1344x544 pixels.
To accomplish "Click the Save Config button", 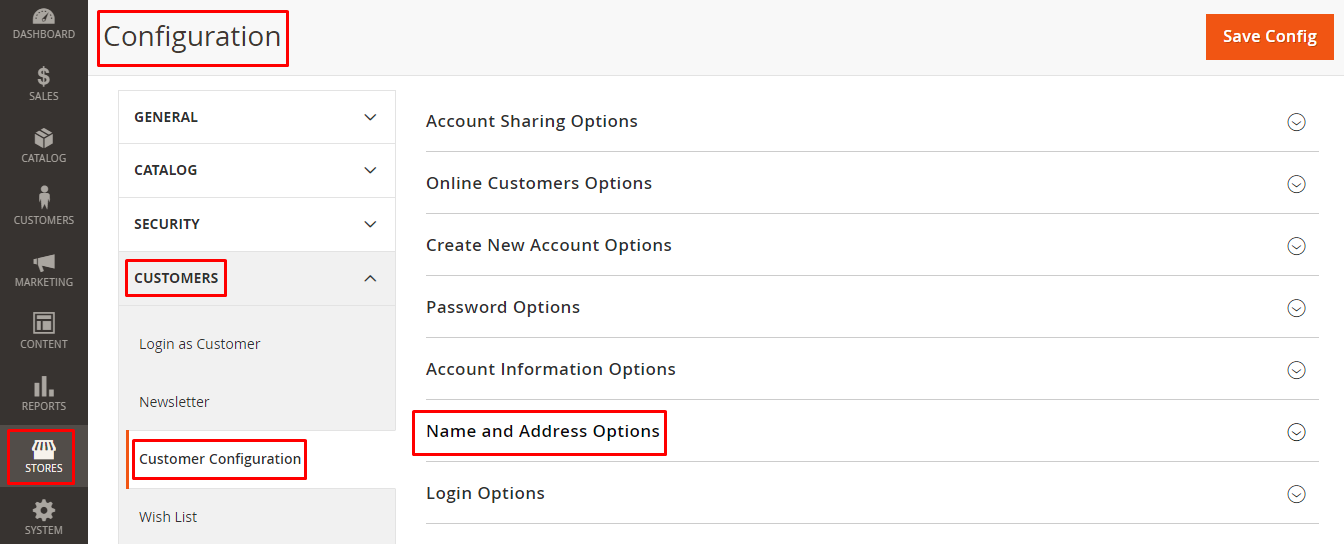I will pyautogui.click(x=1270, y=36).
